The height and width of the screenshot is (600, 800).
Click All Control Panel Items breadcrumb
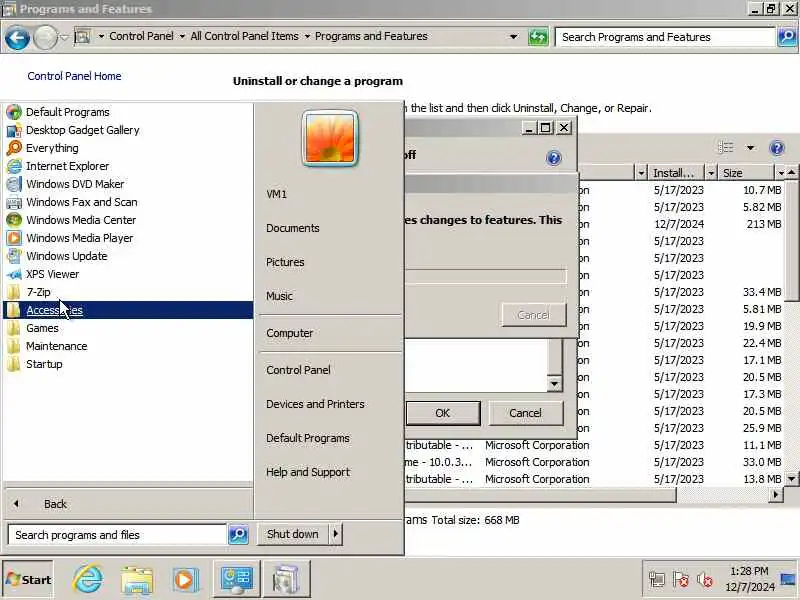click(244, 36)
